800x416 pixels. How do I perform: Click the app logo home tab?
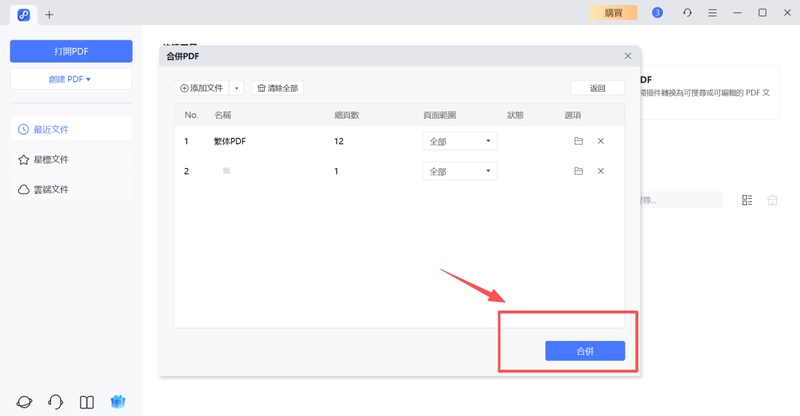click(23, 15)
